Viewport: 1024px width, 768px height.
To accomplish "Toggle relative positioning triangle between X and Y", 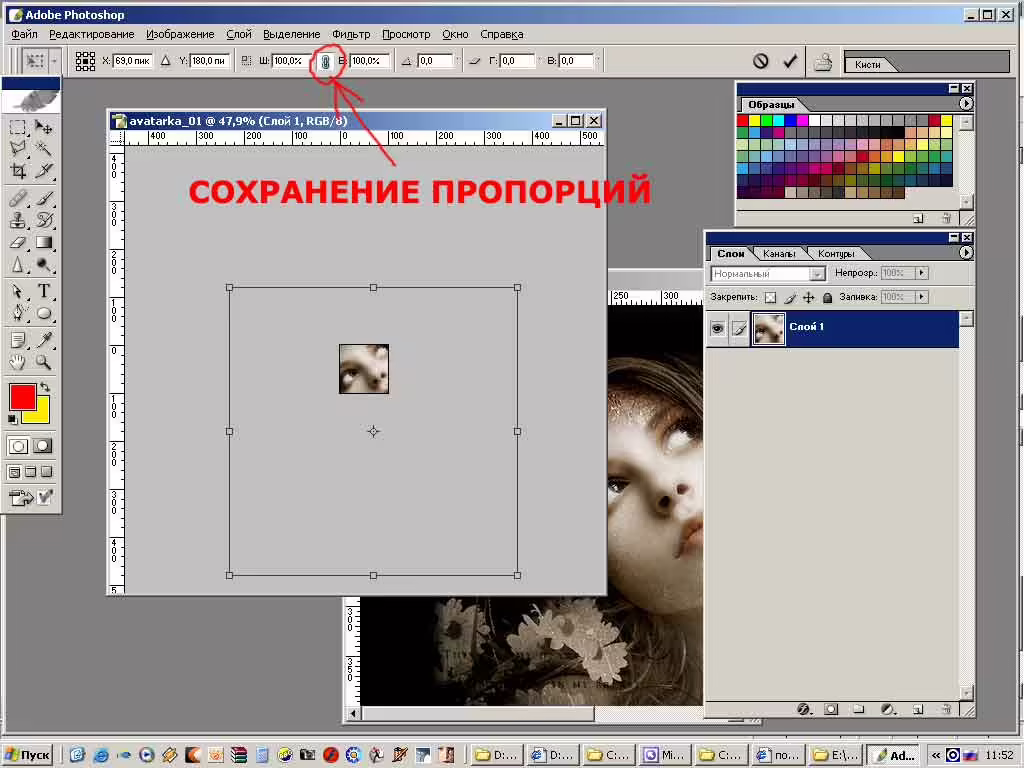I will pyautogui.click(x=165, y=61).
